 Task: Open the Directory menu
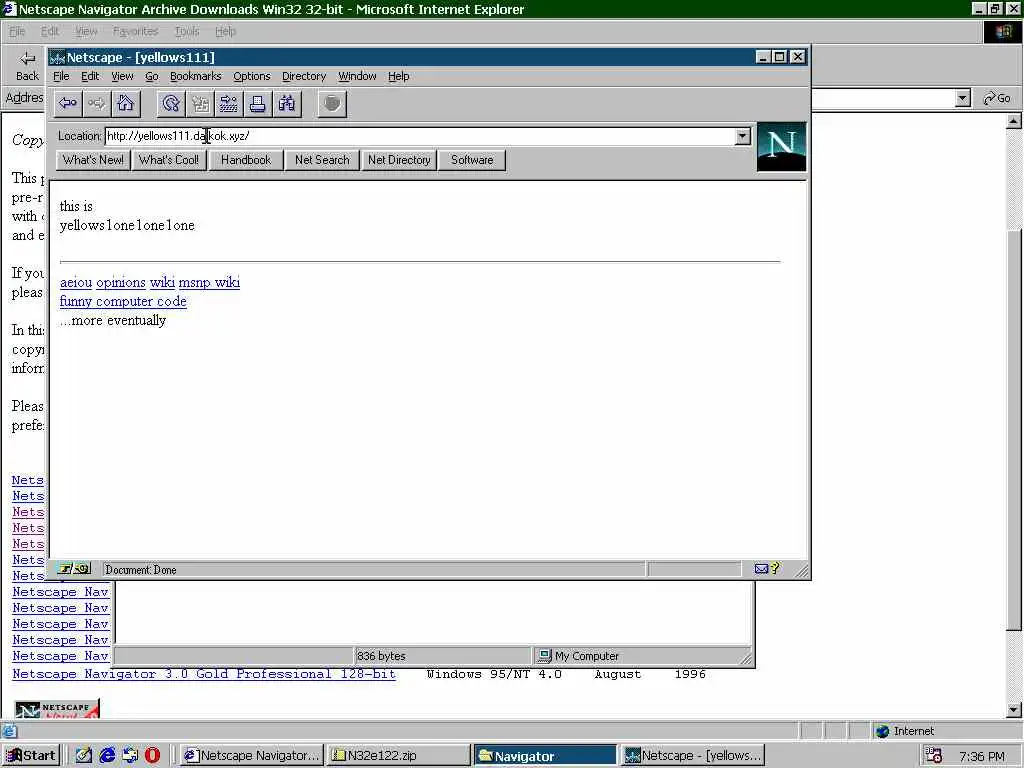click(x=304, y=76)
